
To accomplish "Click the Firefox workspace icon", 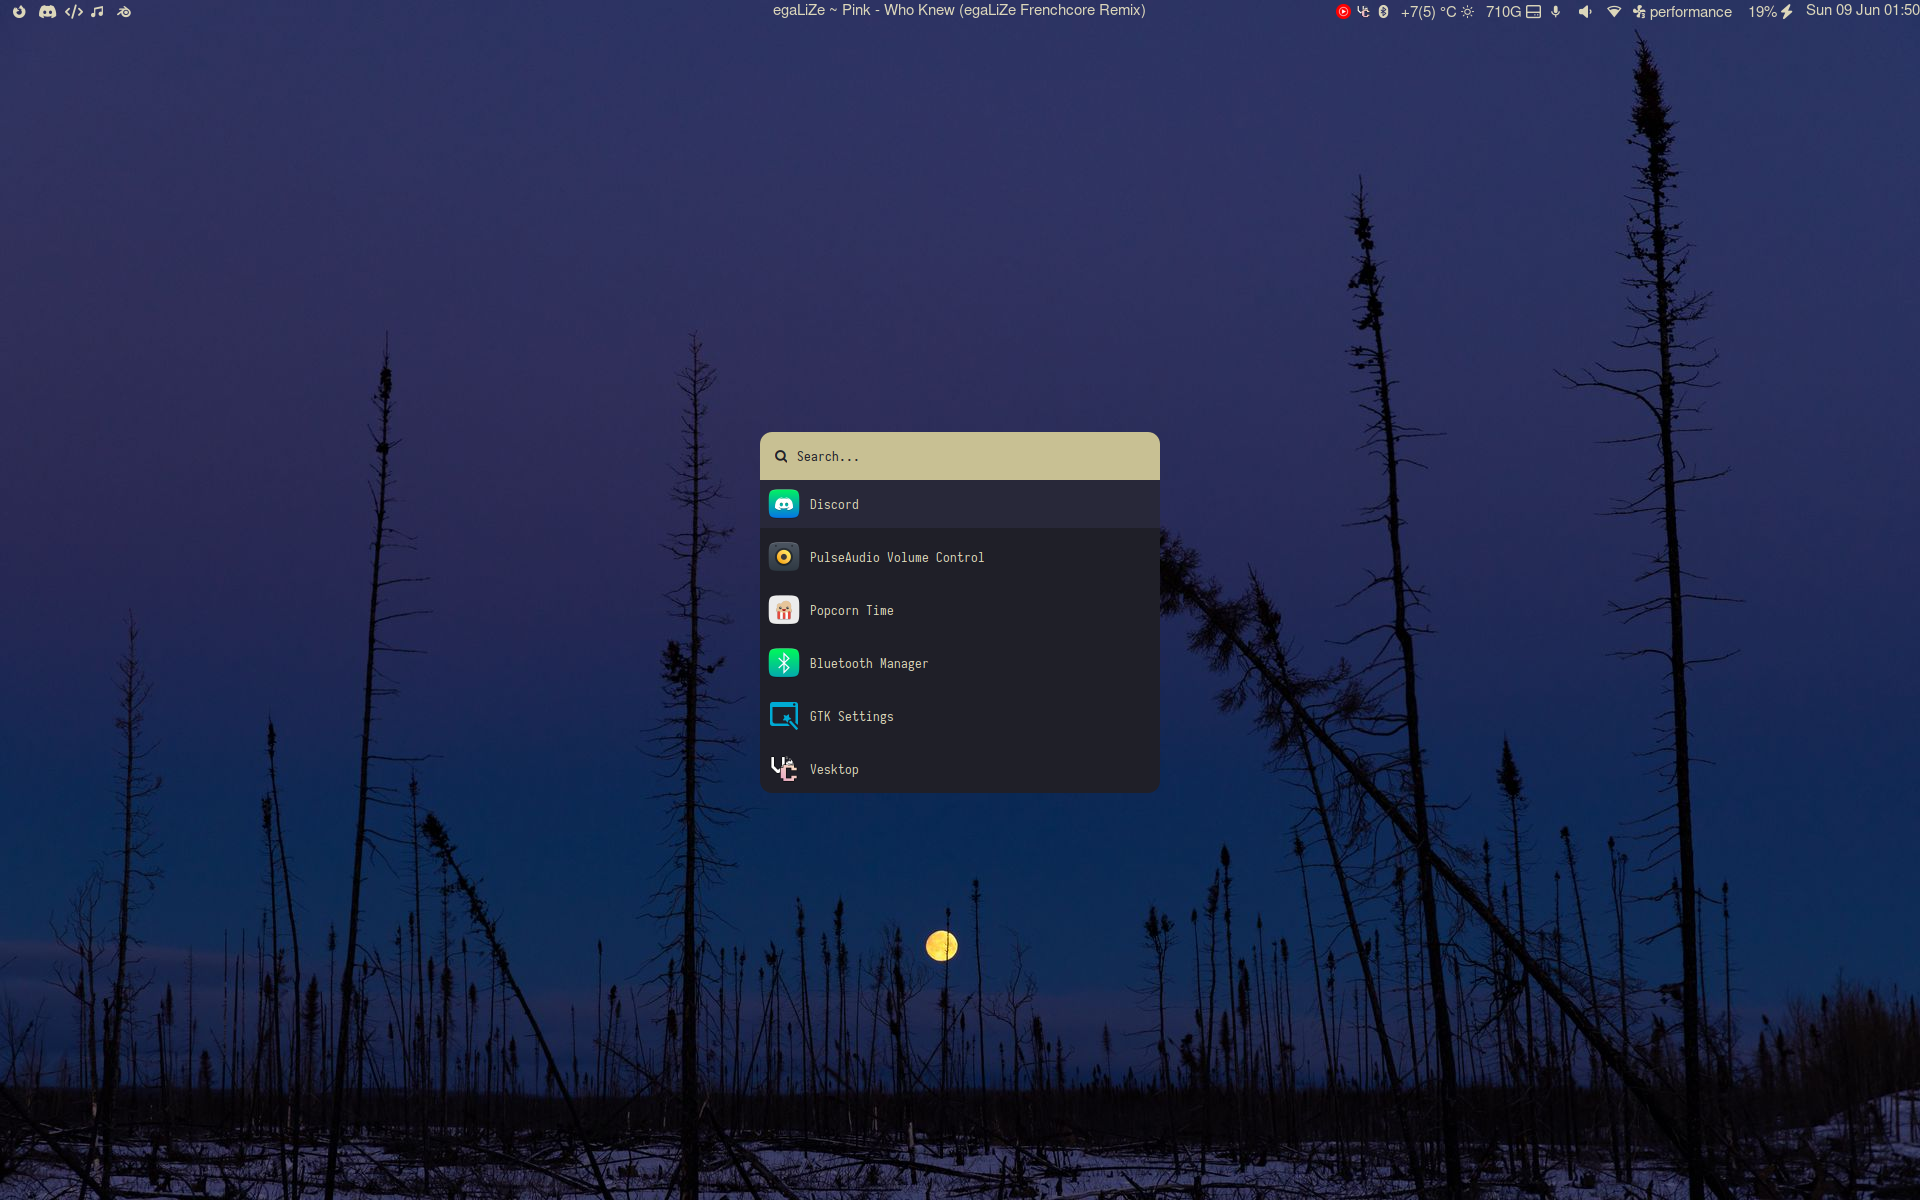I will tap(19, 12).
